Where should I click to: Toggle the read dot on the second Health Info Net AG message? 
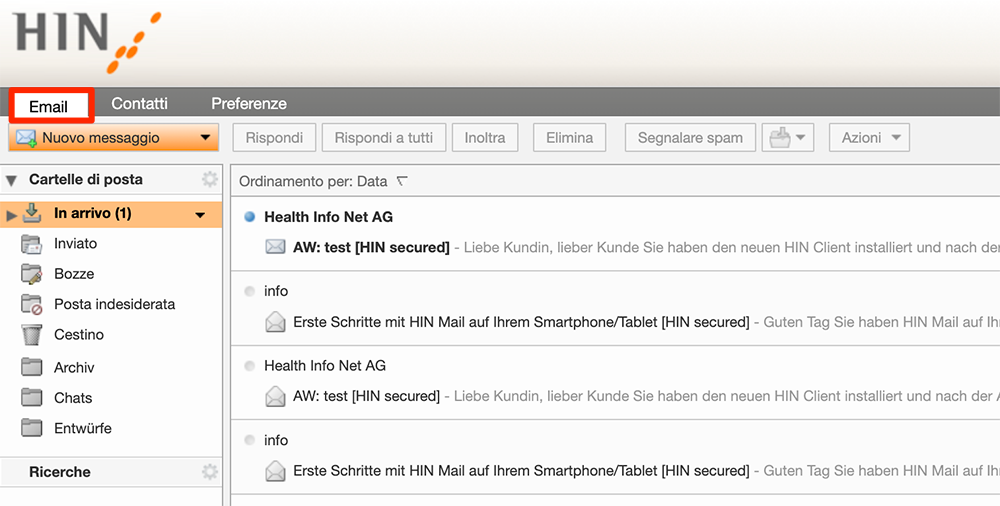point(249,366)
